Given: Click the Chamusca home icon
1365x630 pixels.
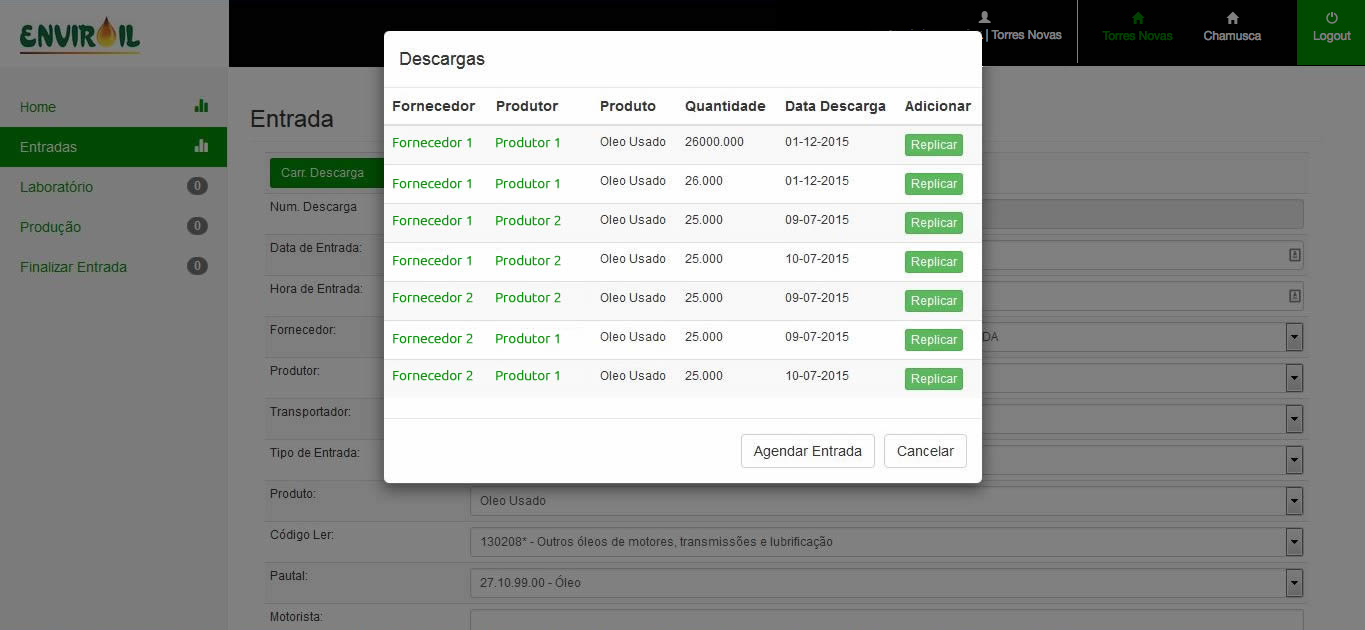Looking at the screenshot, I should click(x=1232, y=18).
